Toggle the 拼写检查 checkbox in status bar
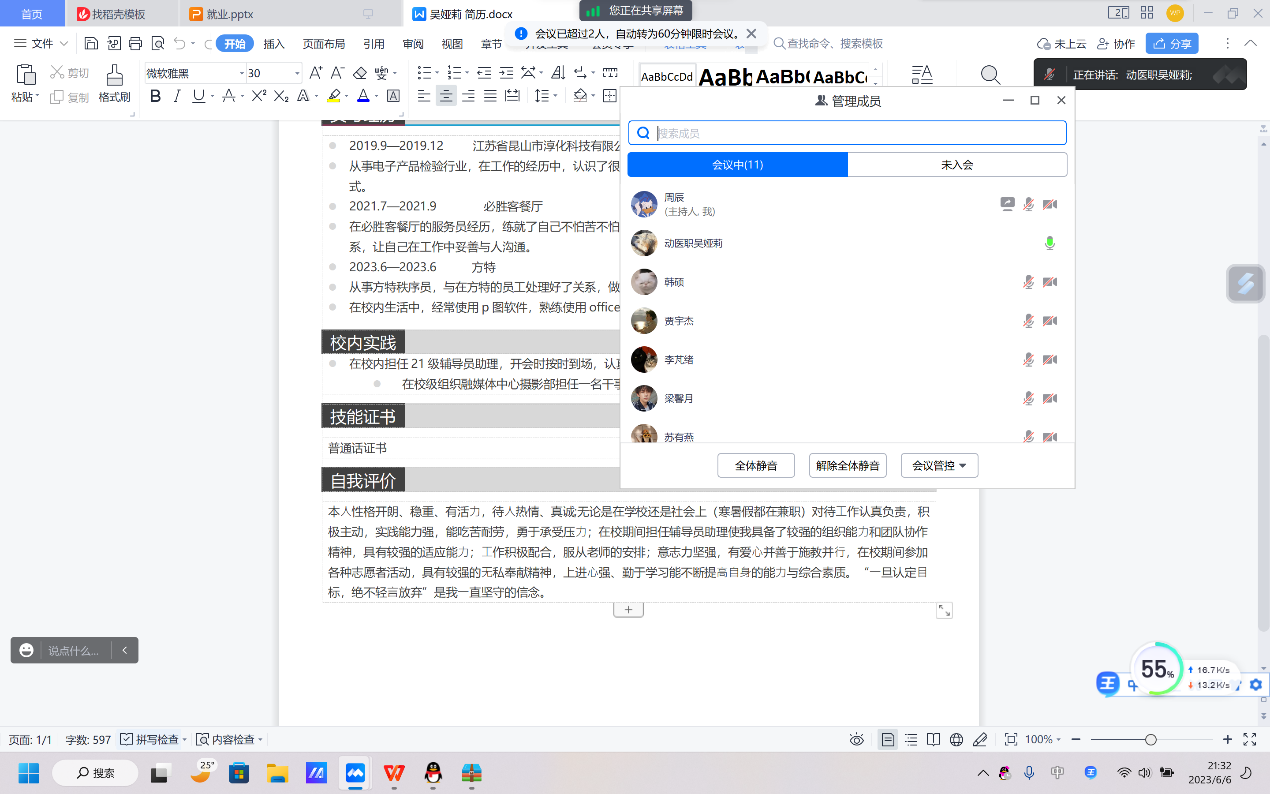This screenshot has width=1270, height=794. coord(127,739)
